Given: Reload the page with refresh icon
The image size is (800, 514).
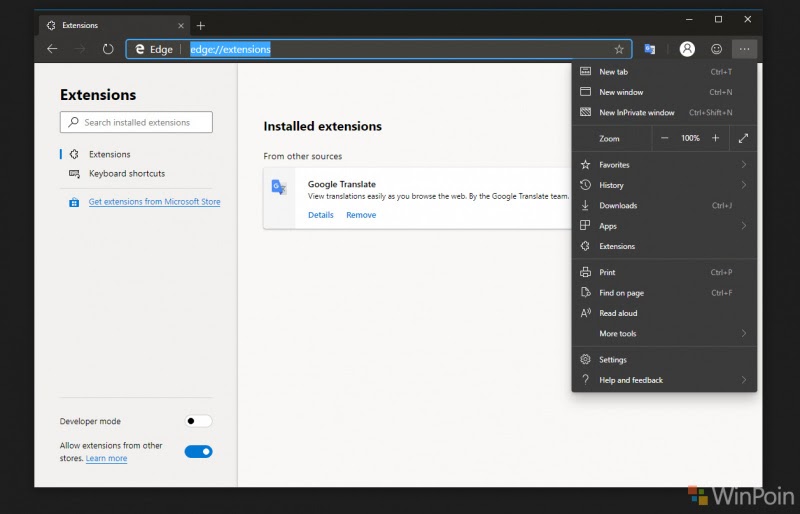Looking at the screenshot, I should [108, 49].
